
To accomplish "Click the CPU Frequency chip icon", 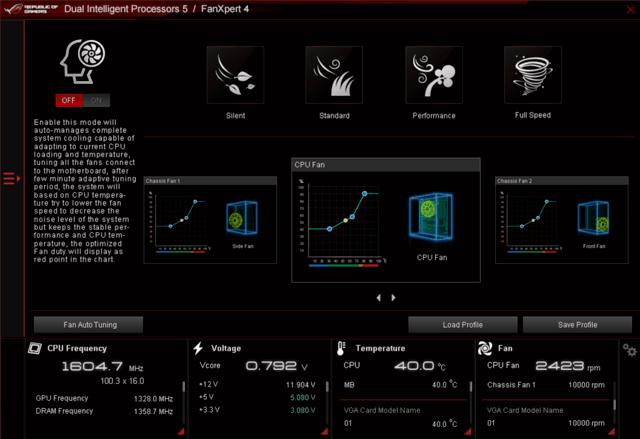I will 35,348.
